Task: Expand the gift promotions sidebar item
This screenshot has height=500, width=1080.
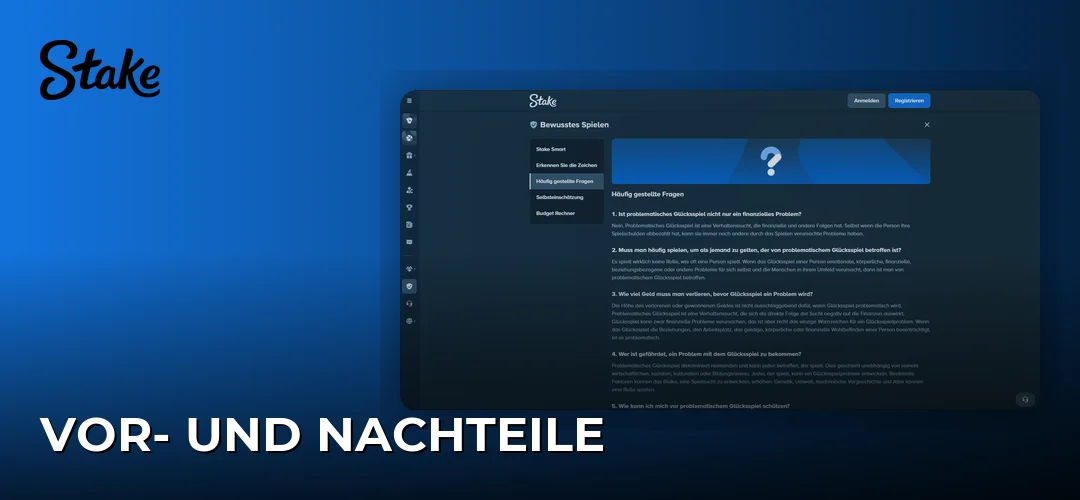Action: 409,156
